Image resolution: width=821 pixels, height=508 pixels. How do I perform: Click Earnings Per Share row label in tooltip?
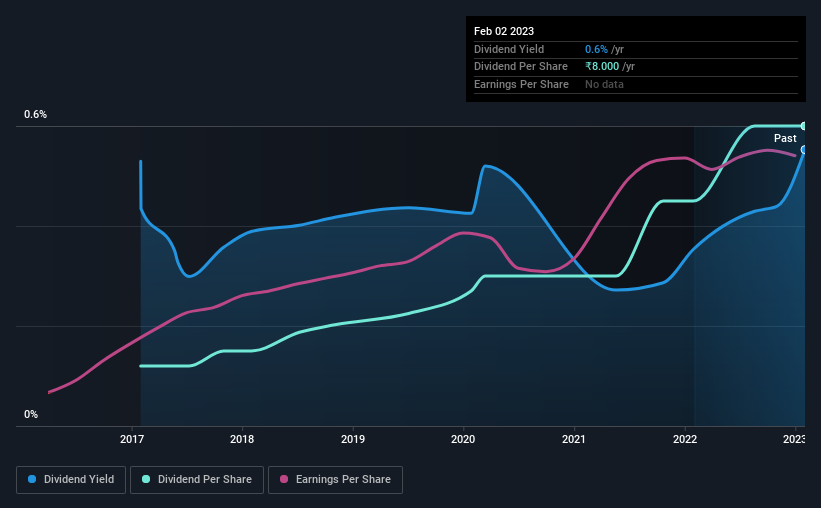pos(521,84)
